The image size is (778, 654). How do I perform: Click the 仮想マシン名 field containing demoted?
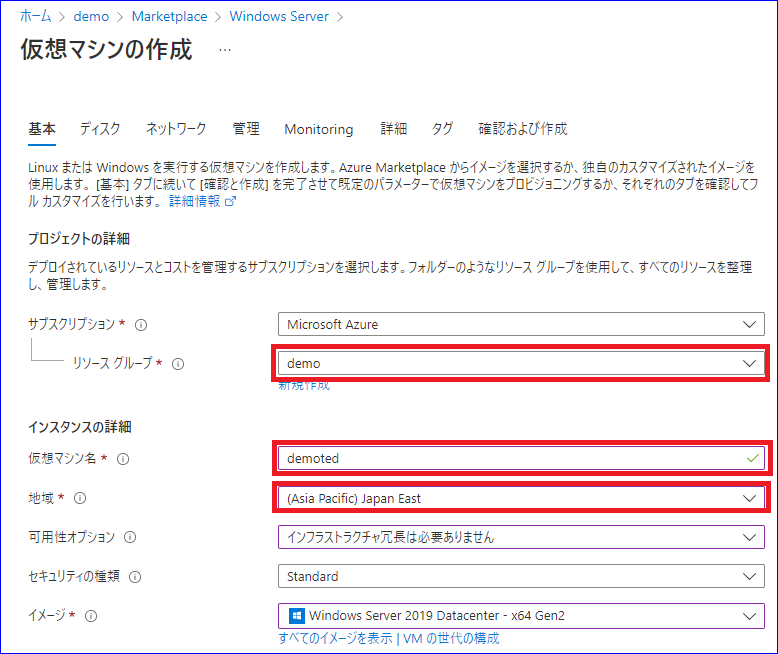click(521, 458)
